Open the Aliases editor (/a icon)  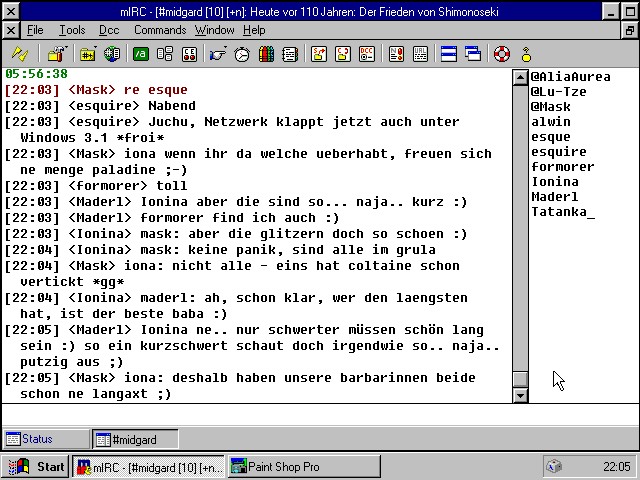tap(140, 54)
